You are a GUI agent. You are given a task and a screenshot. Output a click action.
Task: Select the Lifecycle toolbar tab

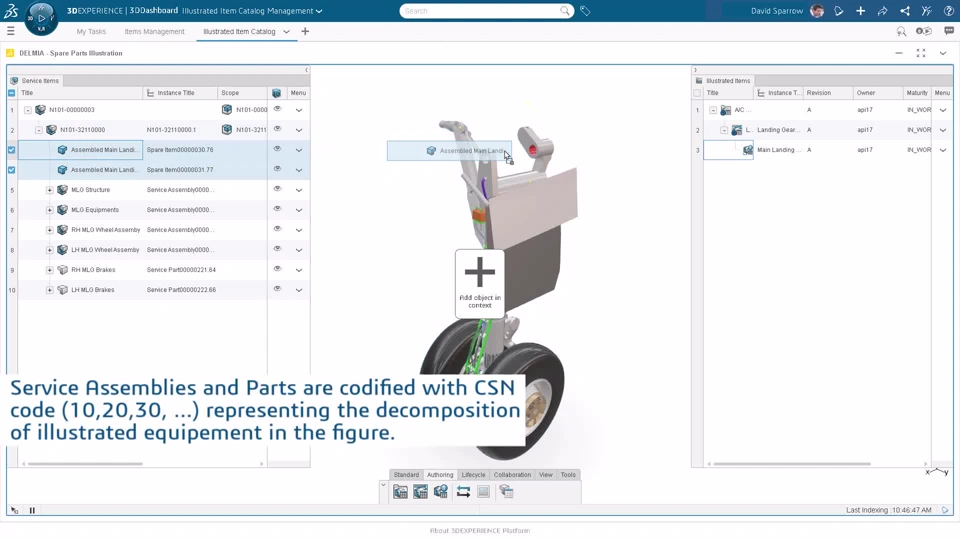click(x=473, y=474)
